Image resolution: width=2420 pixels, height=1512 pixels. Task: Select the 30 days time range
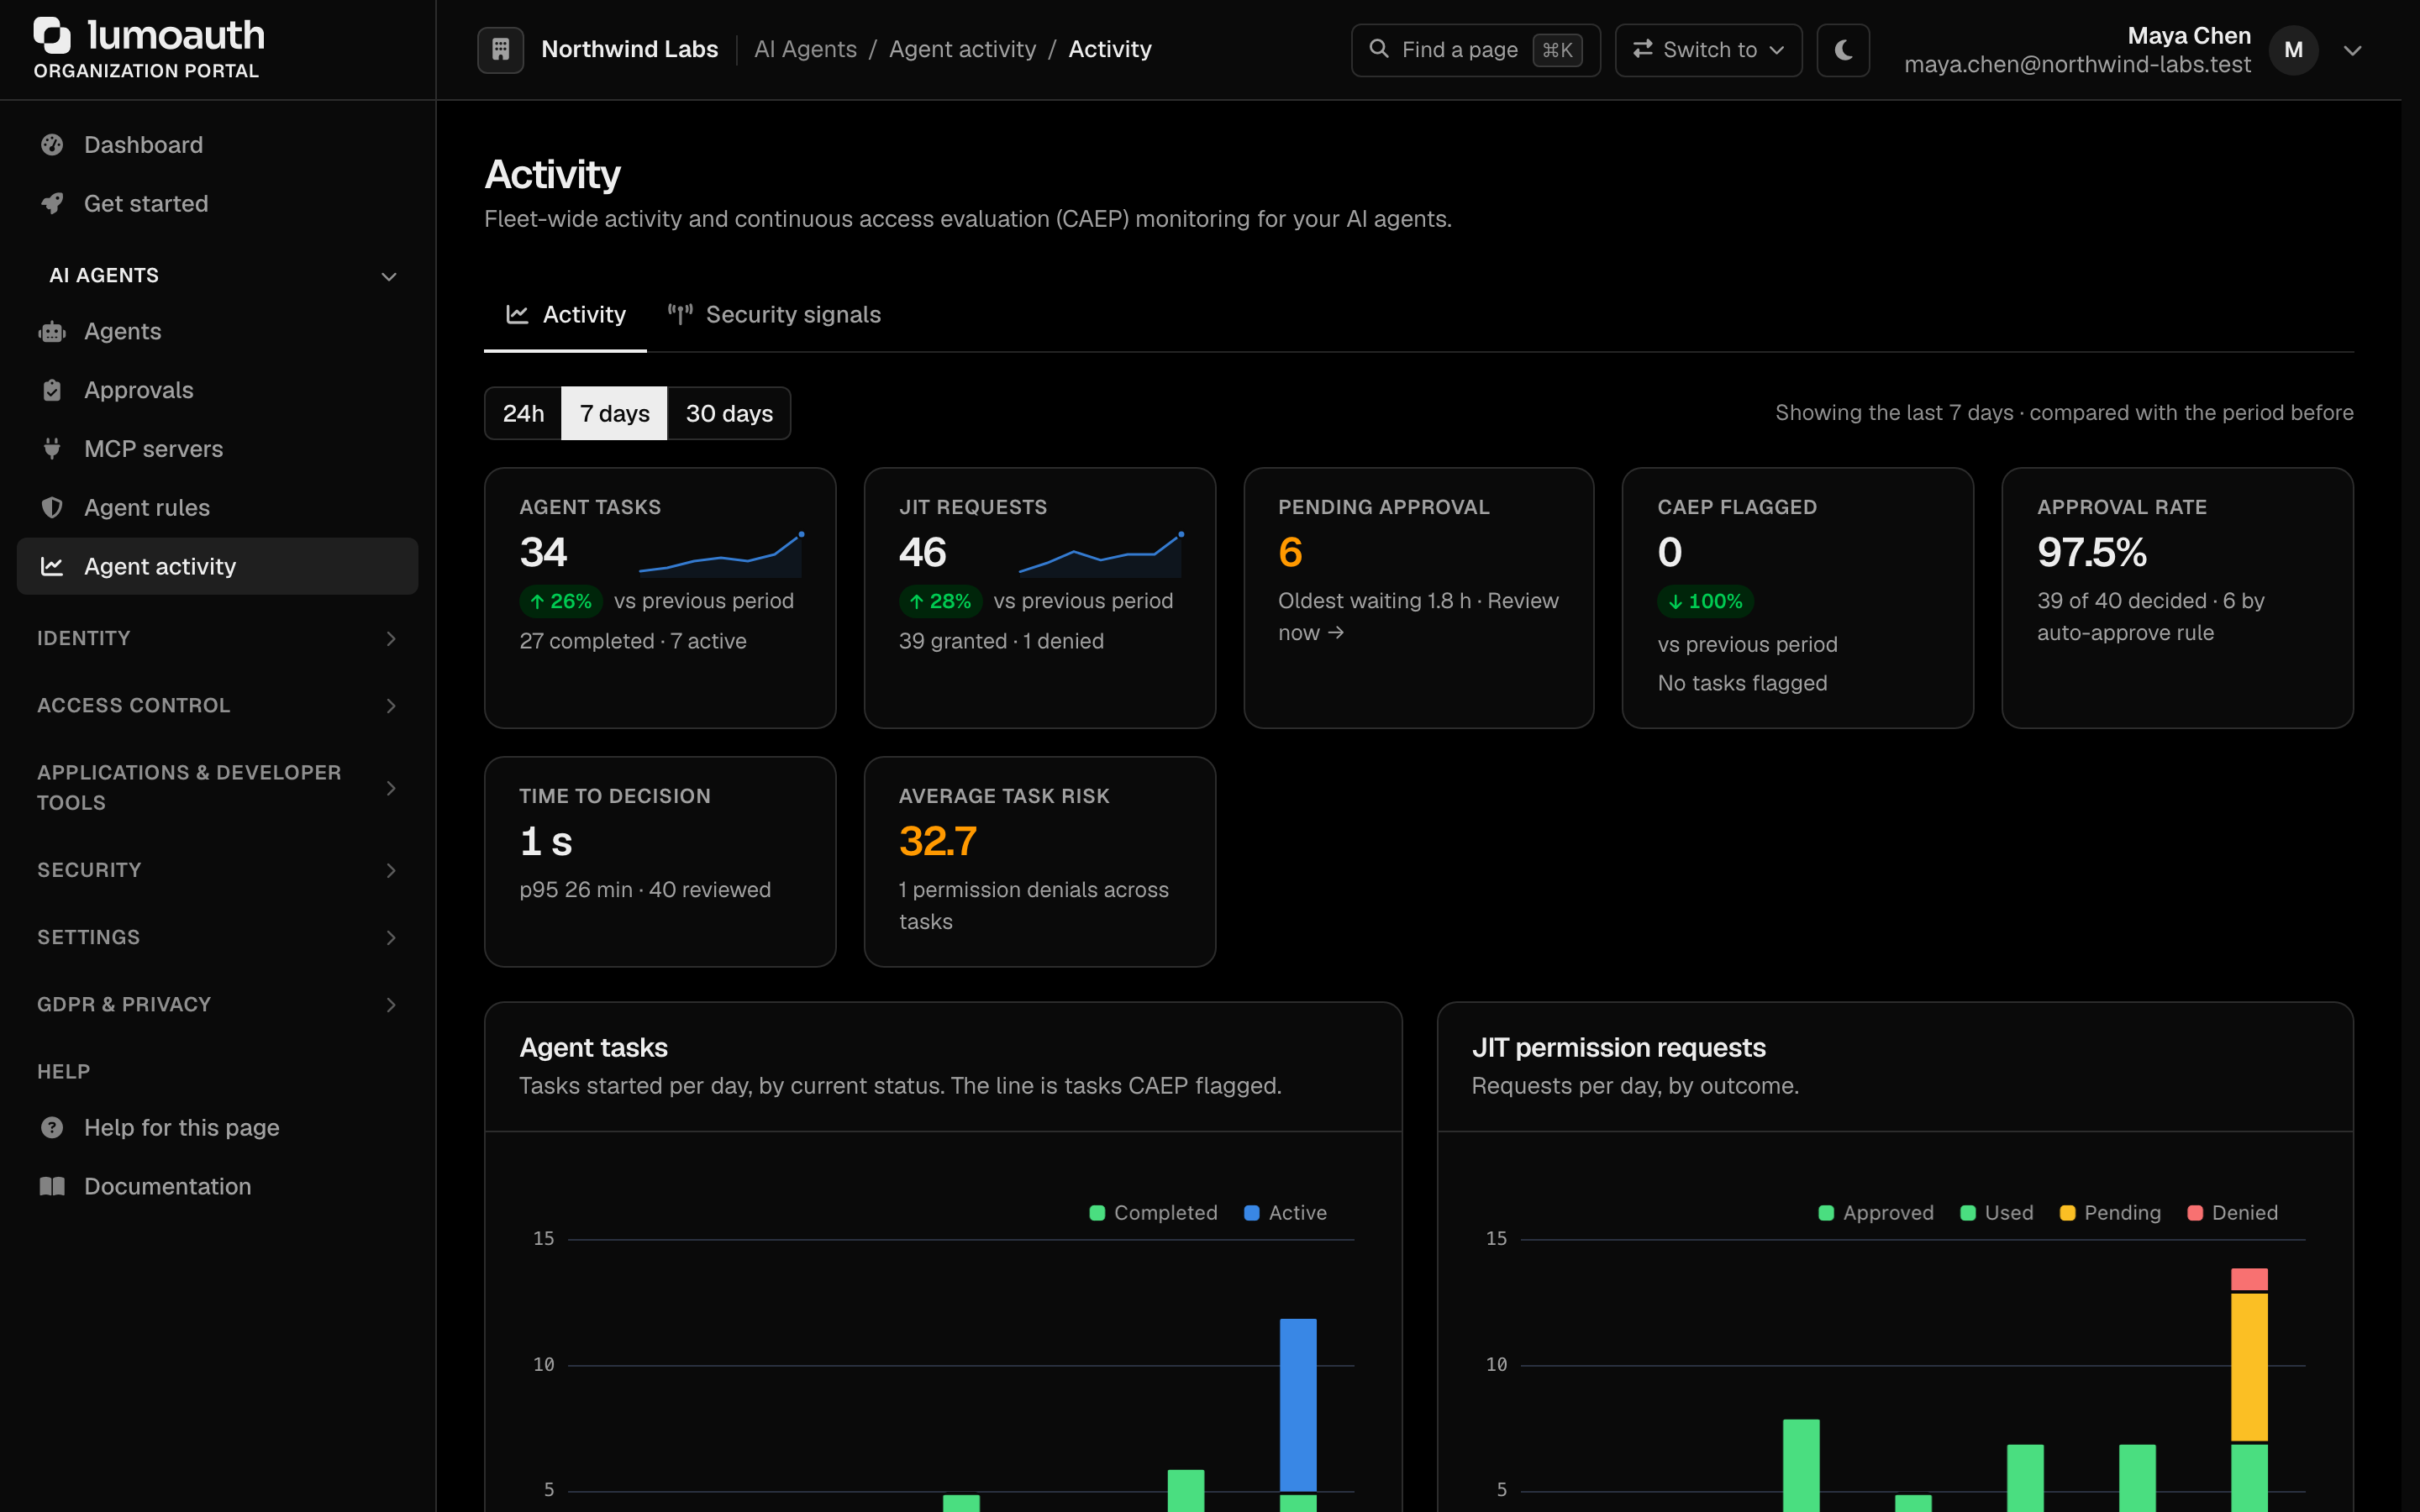[x=729, y=413]
